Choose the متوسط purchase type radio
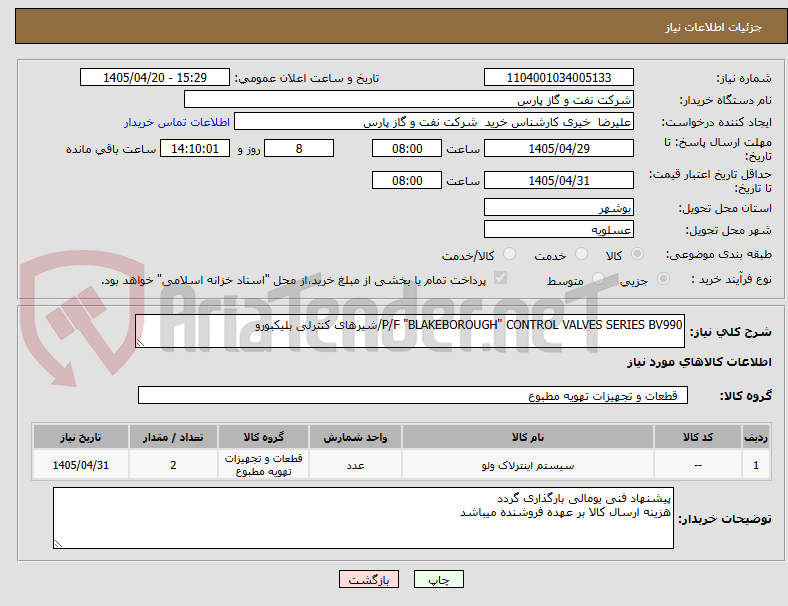The image size is (788, 606). pyautogui.click(x=598, y=278)
